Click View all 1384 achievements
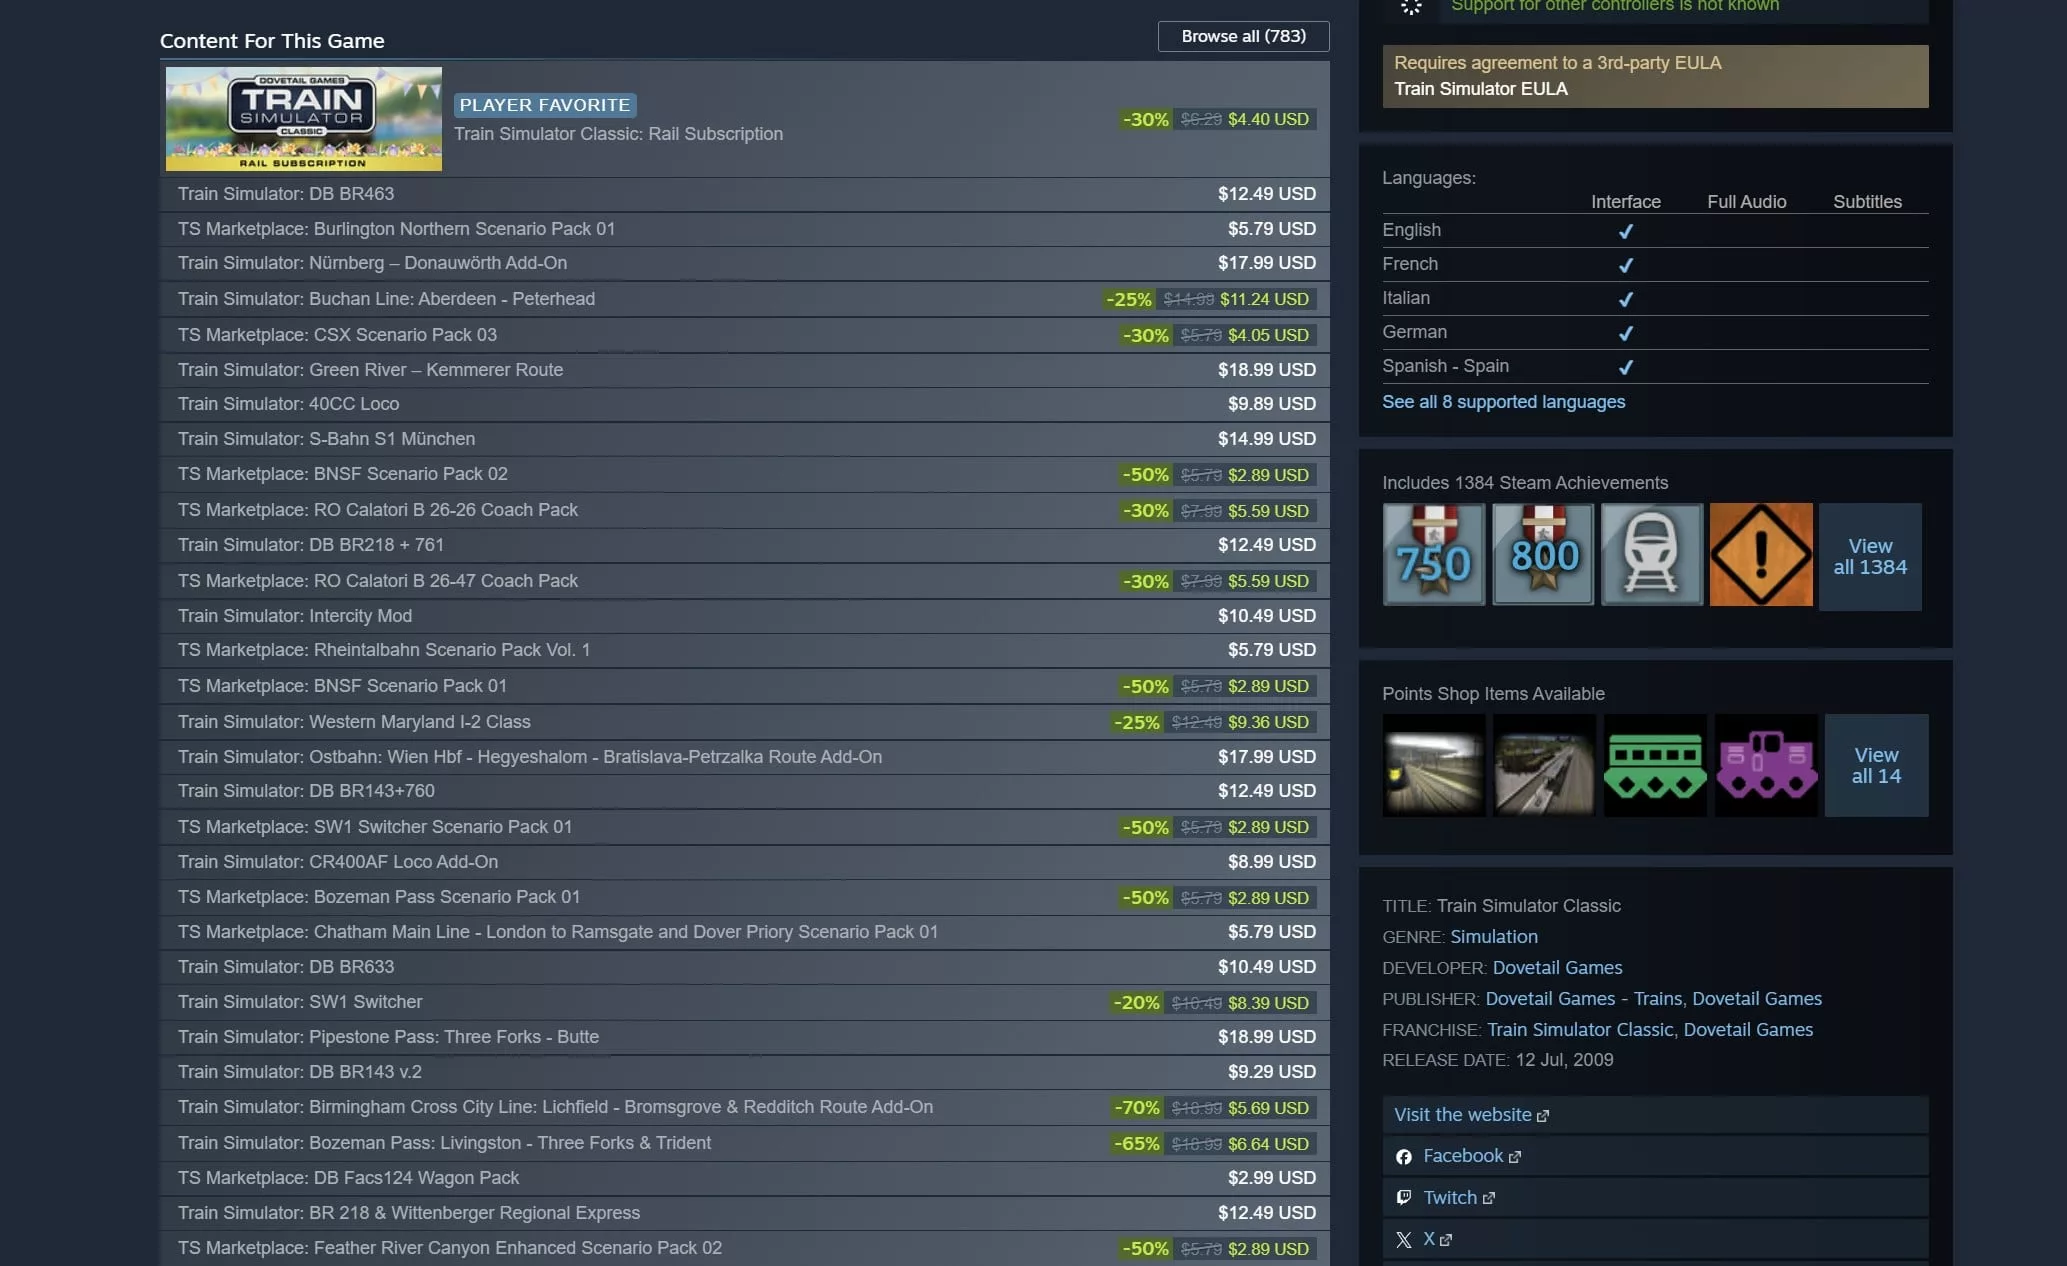The width and height of the screenshot is (2067, 1266). (x=1870, y=556)
